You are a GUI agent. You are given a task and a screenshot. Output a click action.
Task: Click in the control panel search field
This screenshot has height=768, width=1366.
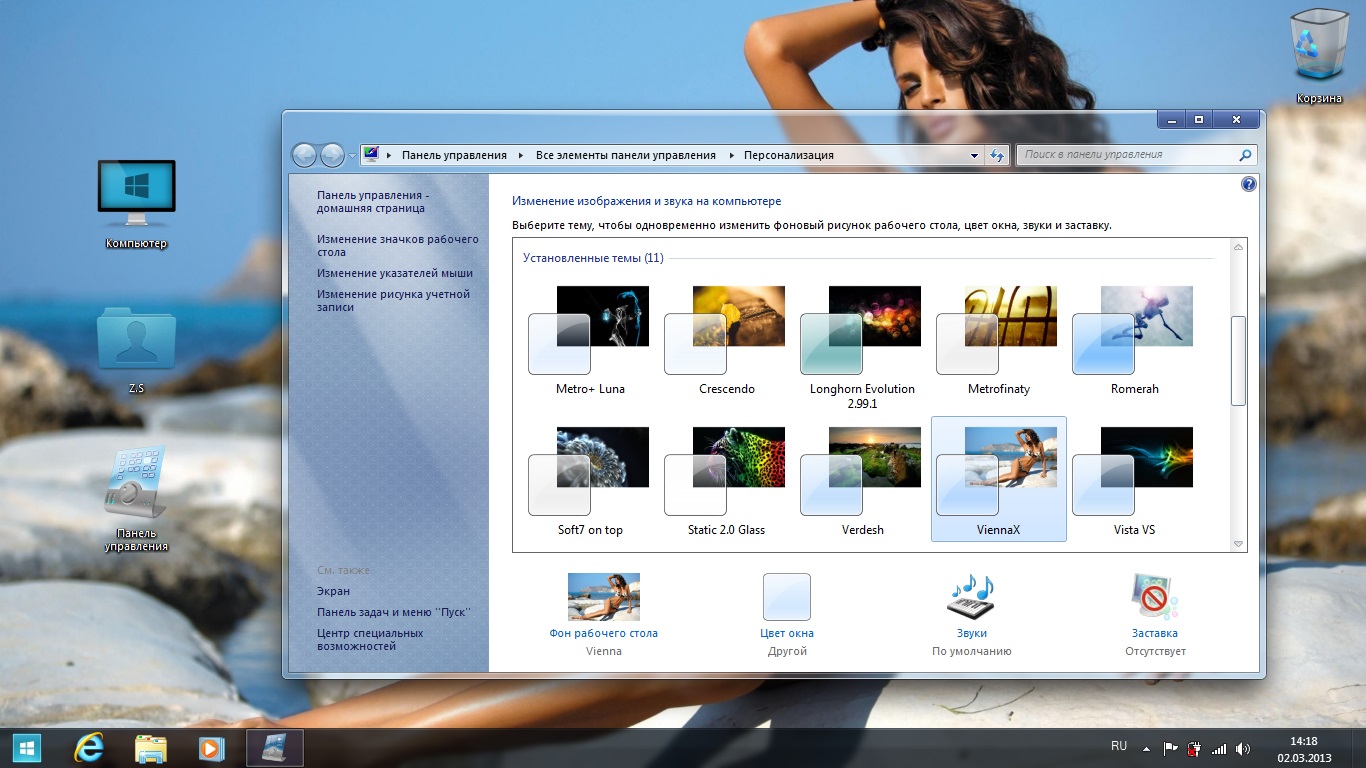coord(1125,156)
